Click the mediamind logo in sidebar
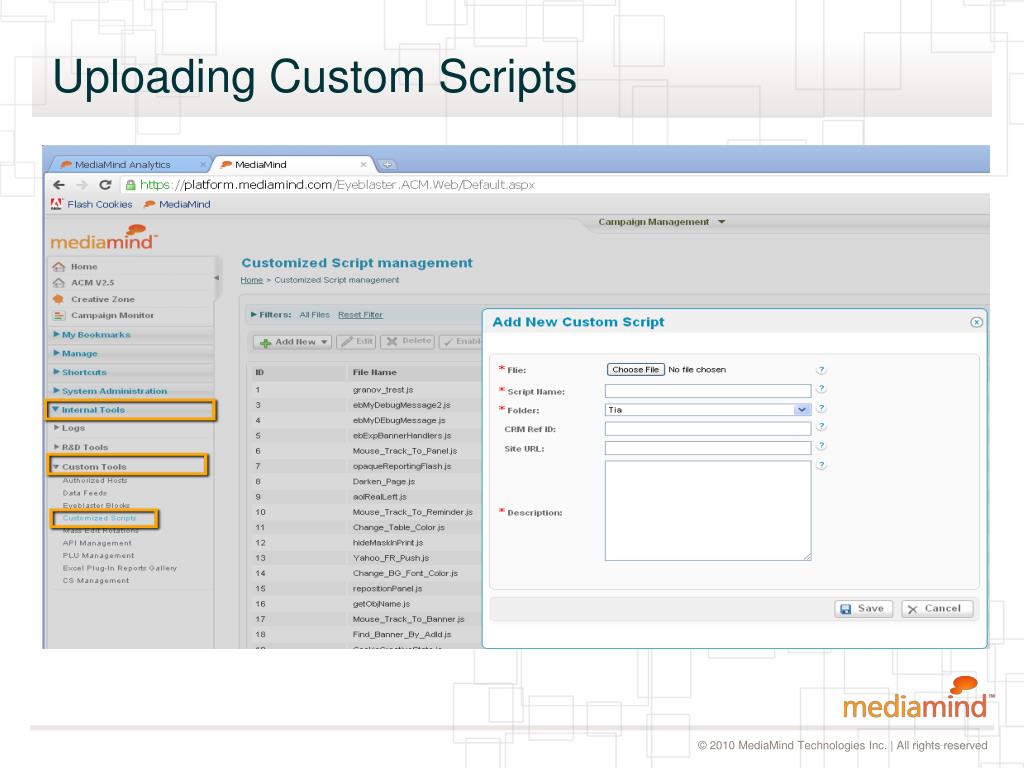This screenshot has height=768, width=1024. (104, 238)
